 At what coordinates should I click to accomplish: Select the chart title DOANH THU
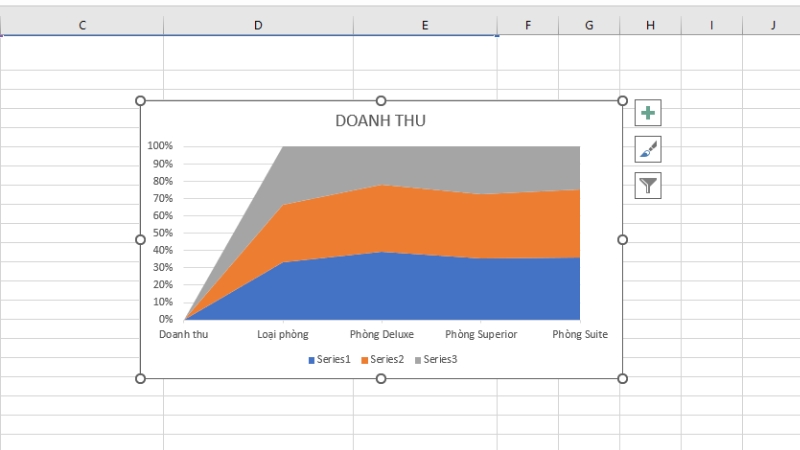pyautogui.click(x=380, y=121)
